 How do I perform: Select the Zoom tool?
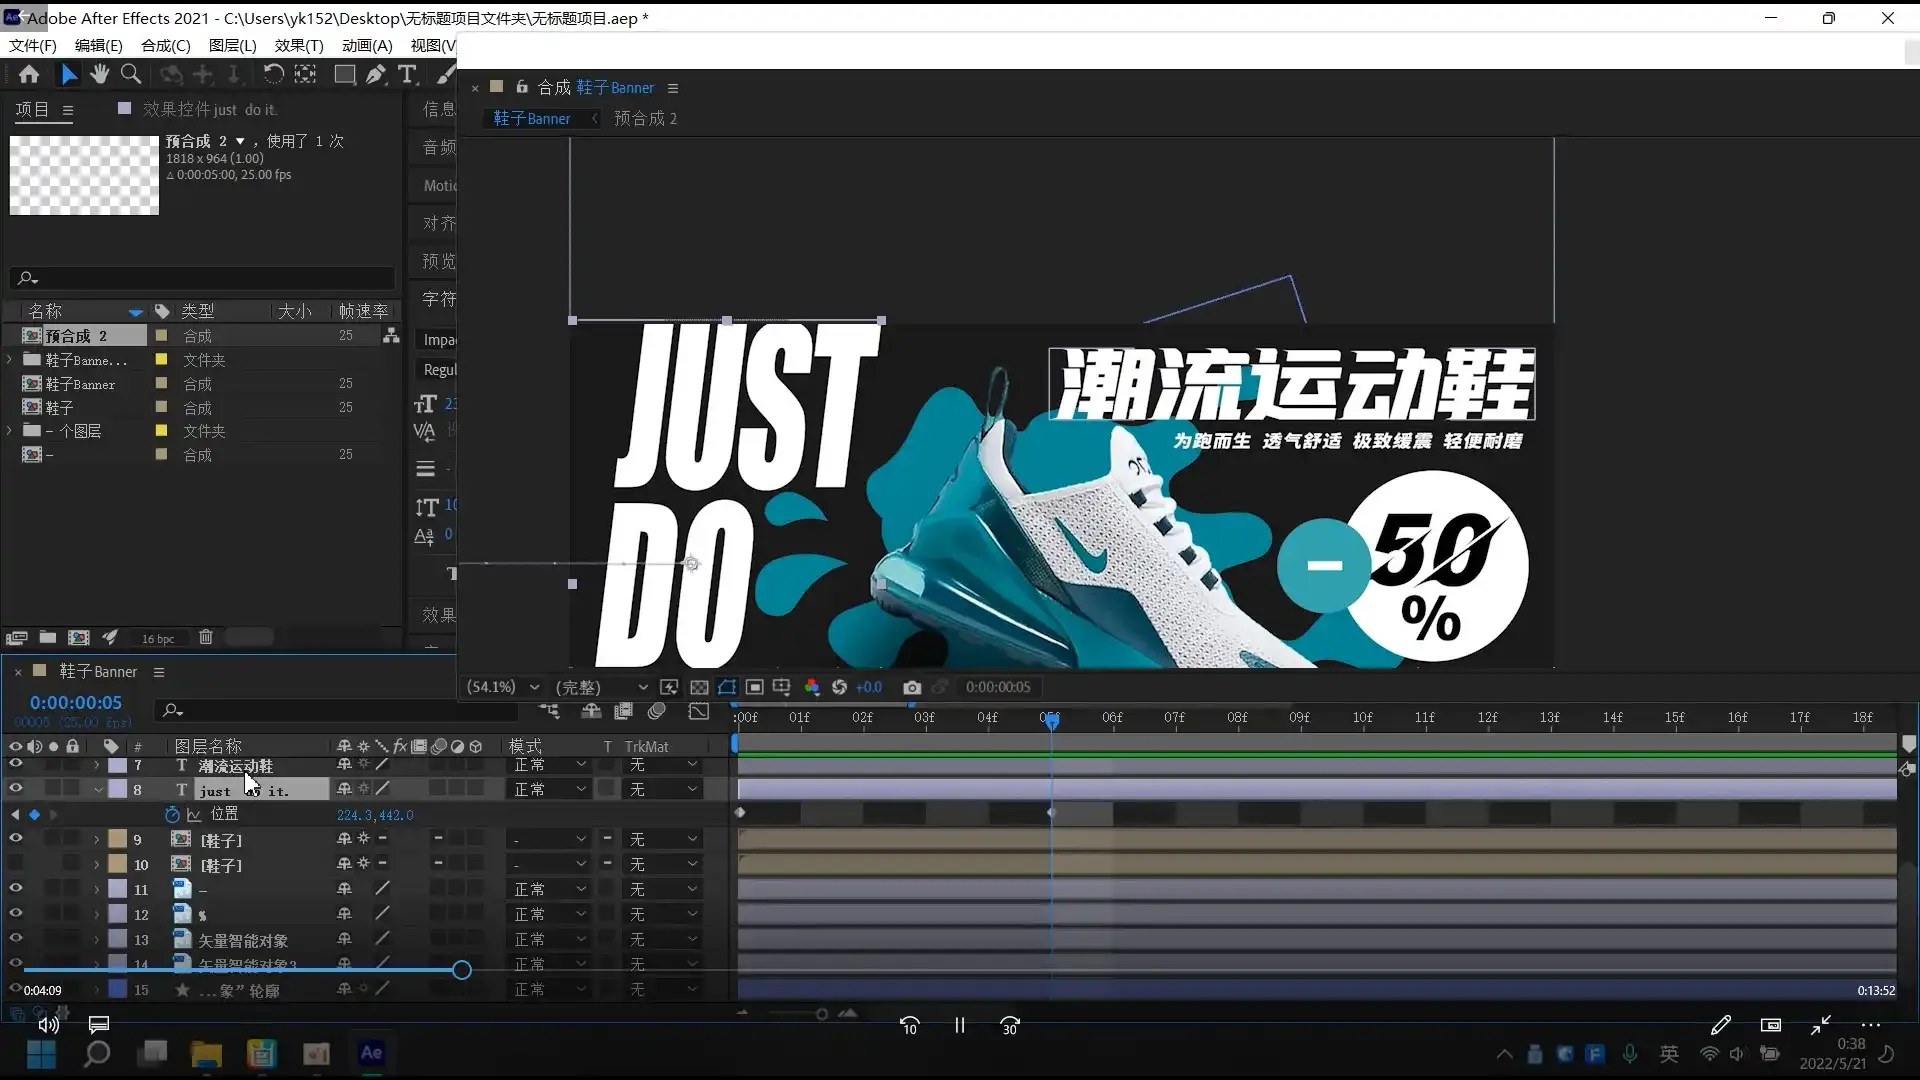point(131,74)
